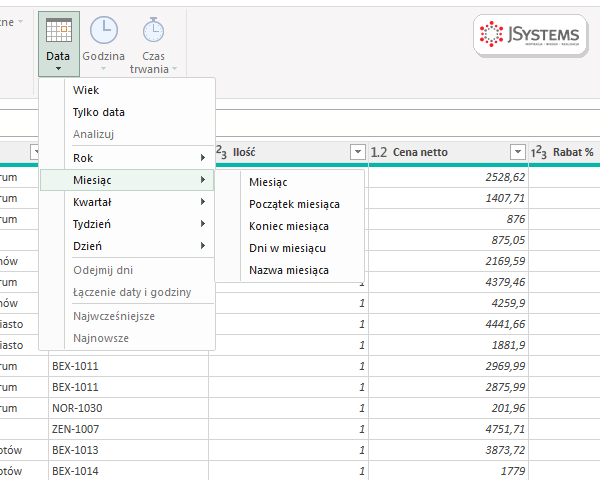
Task: Click BEX-1011 cell in the 2969,99 row
Action: click(129, 366)
